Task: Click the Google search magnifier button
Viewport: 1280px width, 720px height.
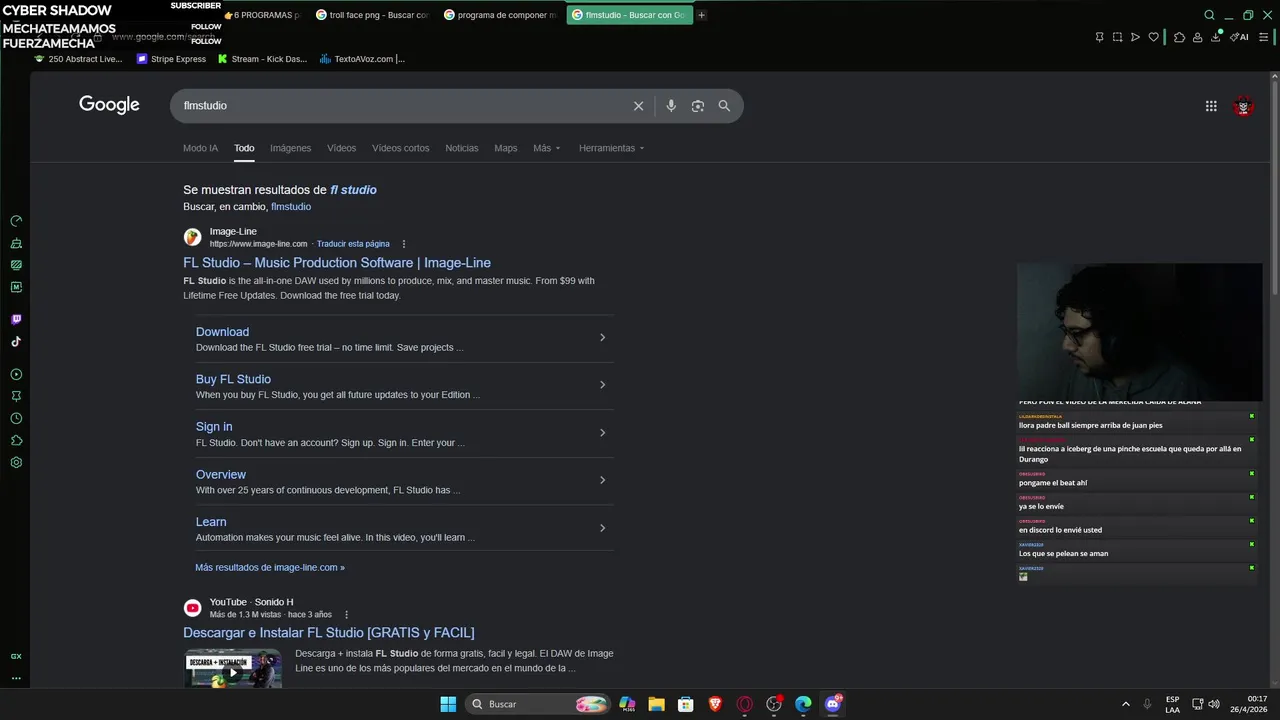Action: pos(724,106)
